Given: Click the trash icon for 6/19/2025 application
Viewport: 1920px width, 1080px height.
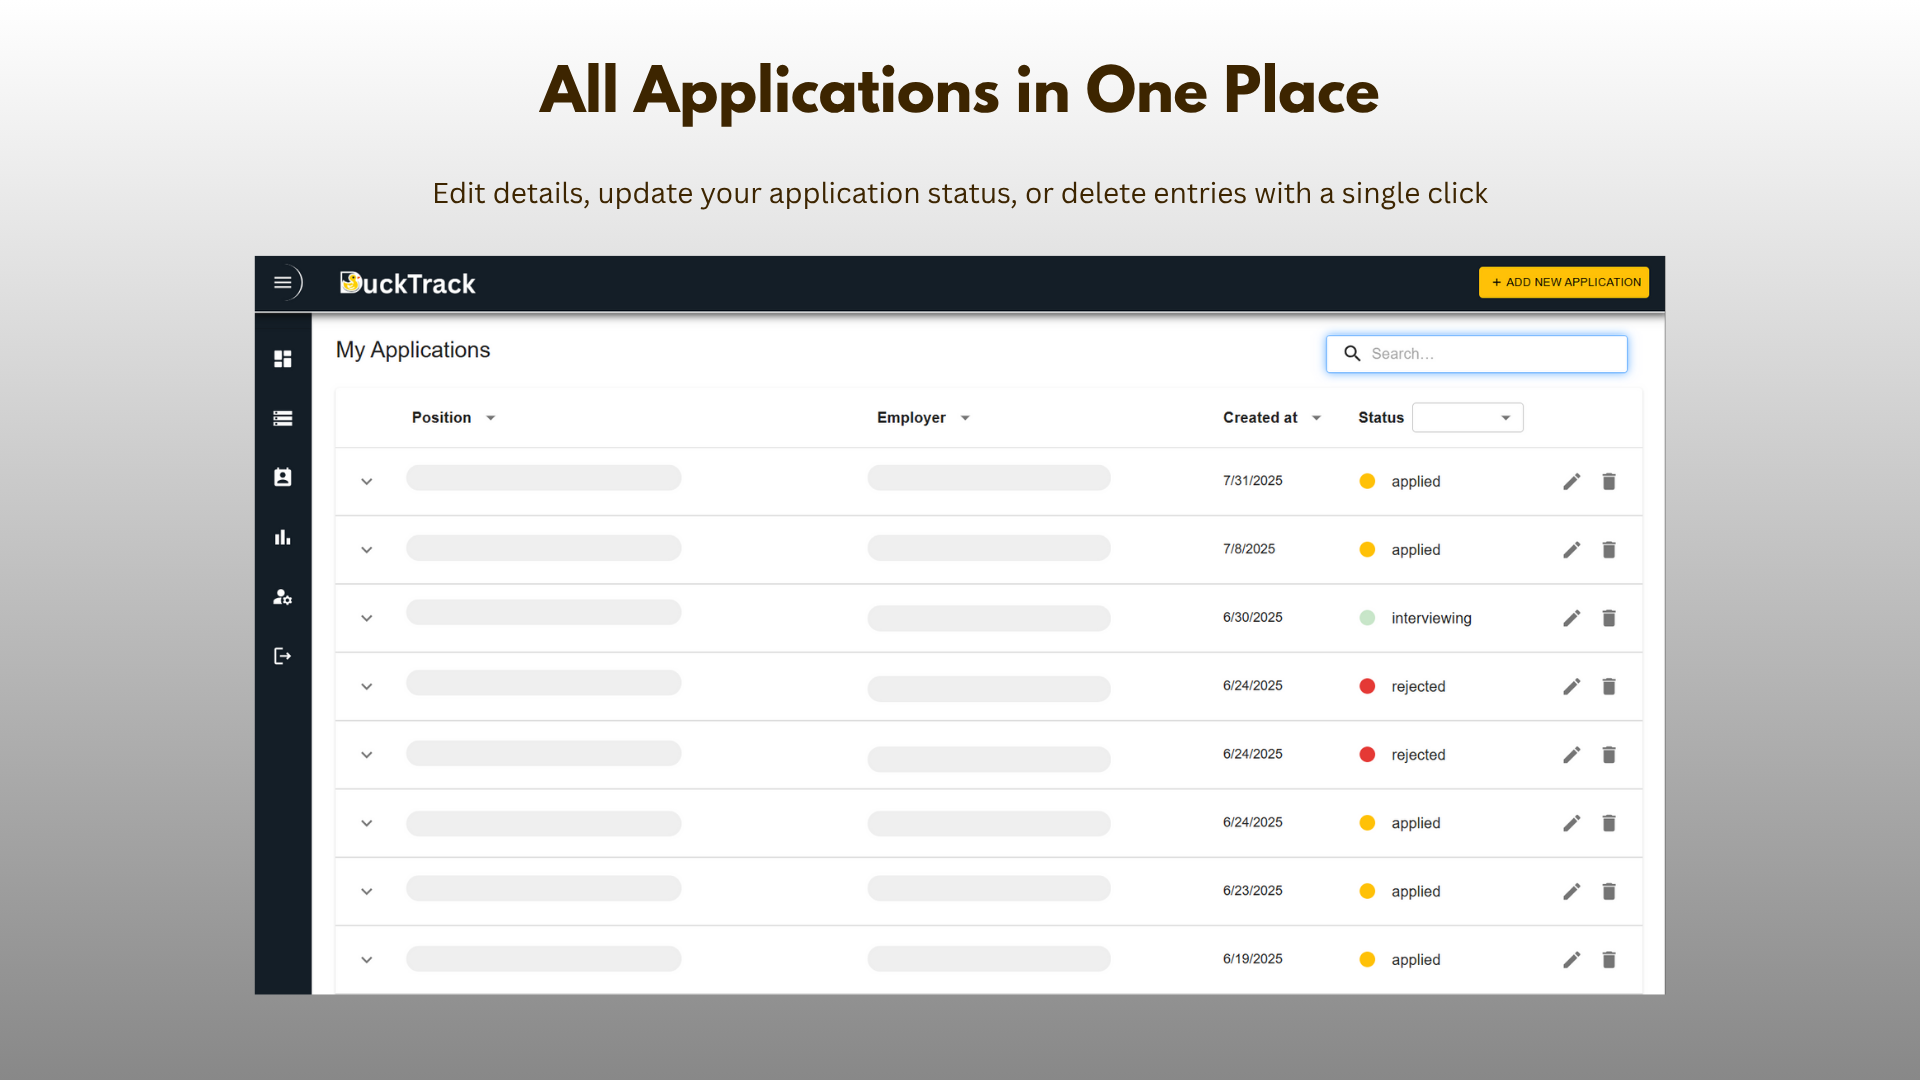Looking at the screenshot, I should pyautogui.click(x=1609, y=960).
